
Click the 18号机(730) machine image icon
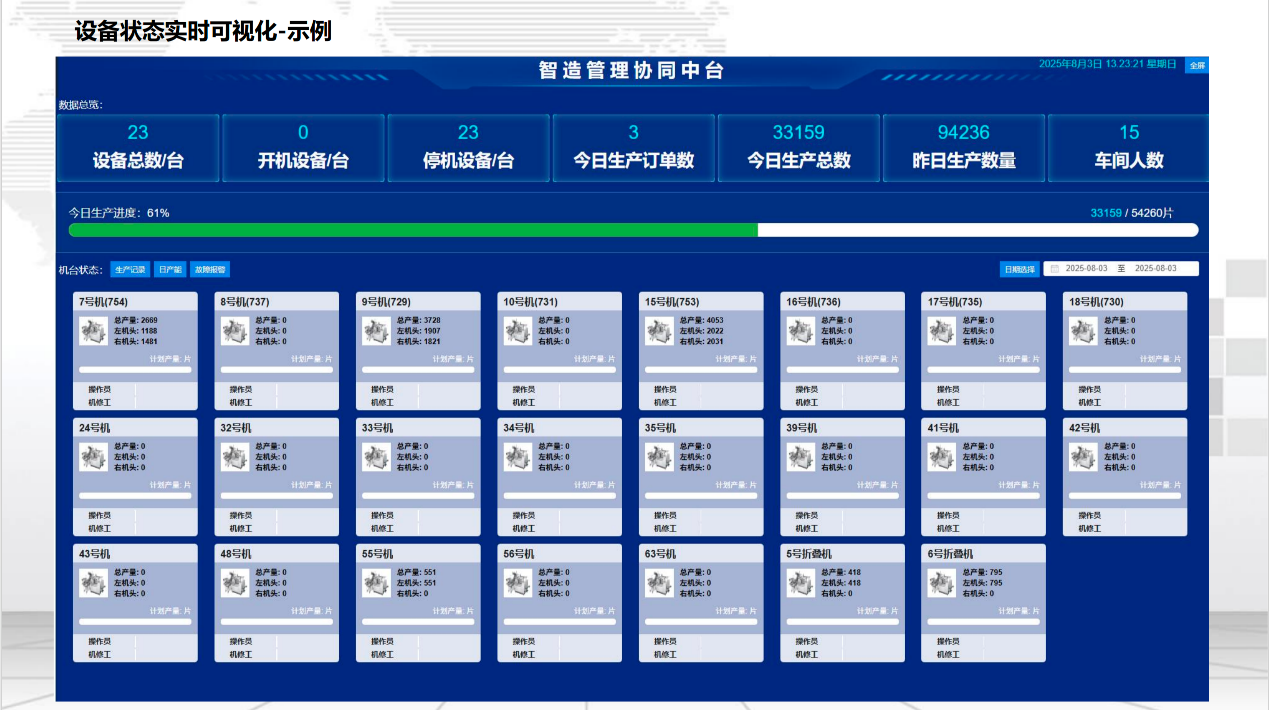1083,331
